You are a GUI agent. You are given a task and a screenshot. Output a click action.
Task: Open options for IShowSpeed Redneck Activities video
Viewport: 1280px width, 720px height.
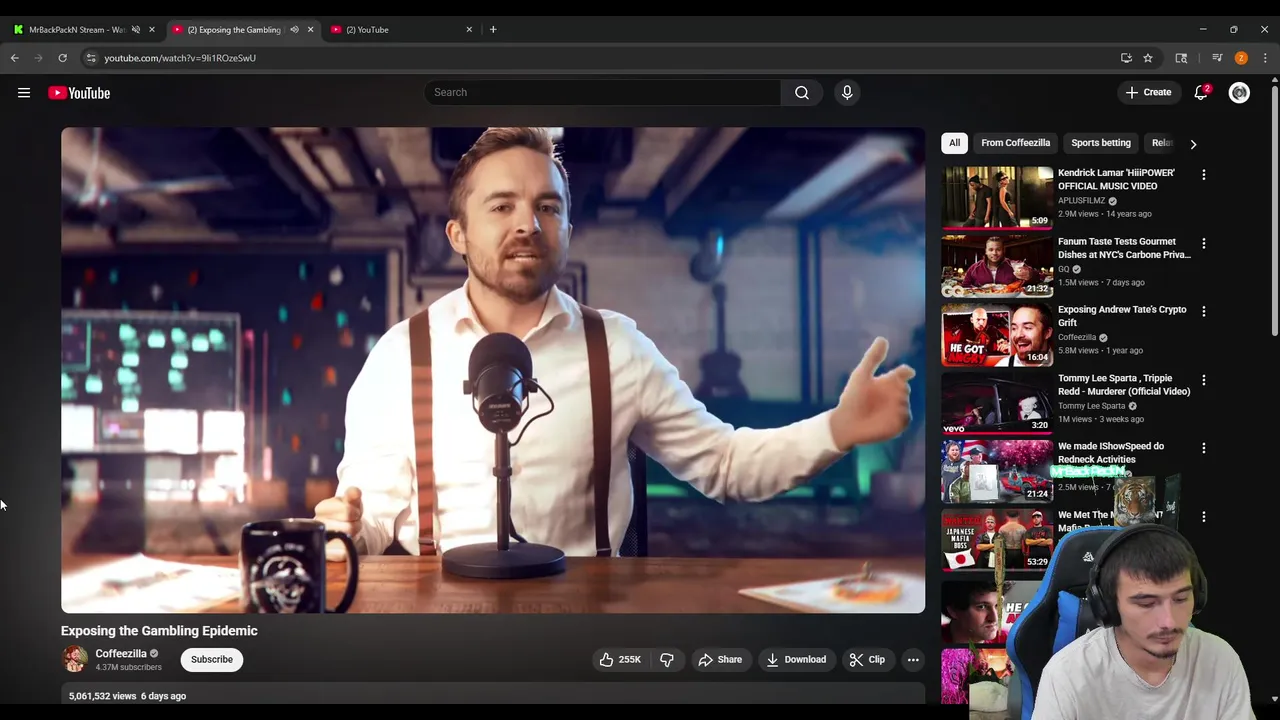[1203, 448]
